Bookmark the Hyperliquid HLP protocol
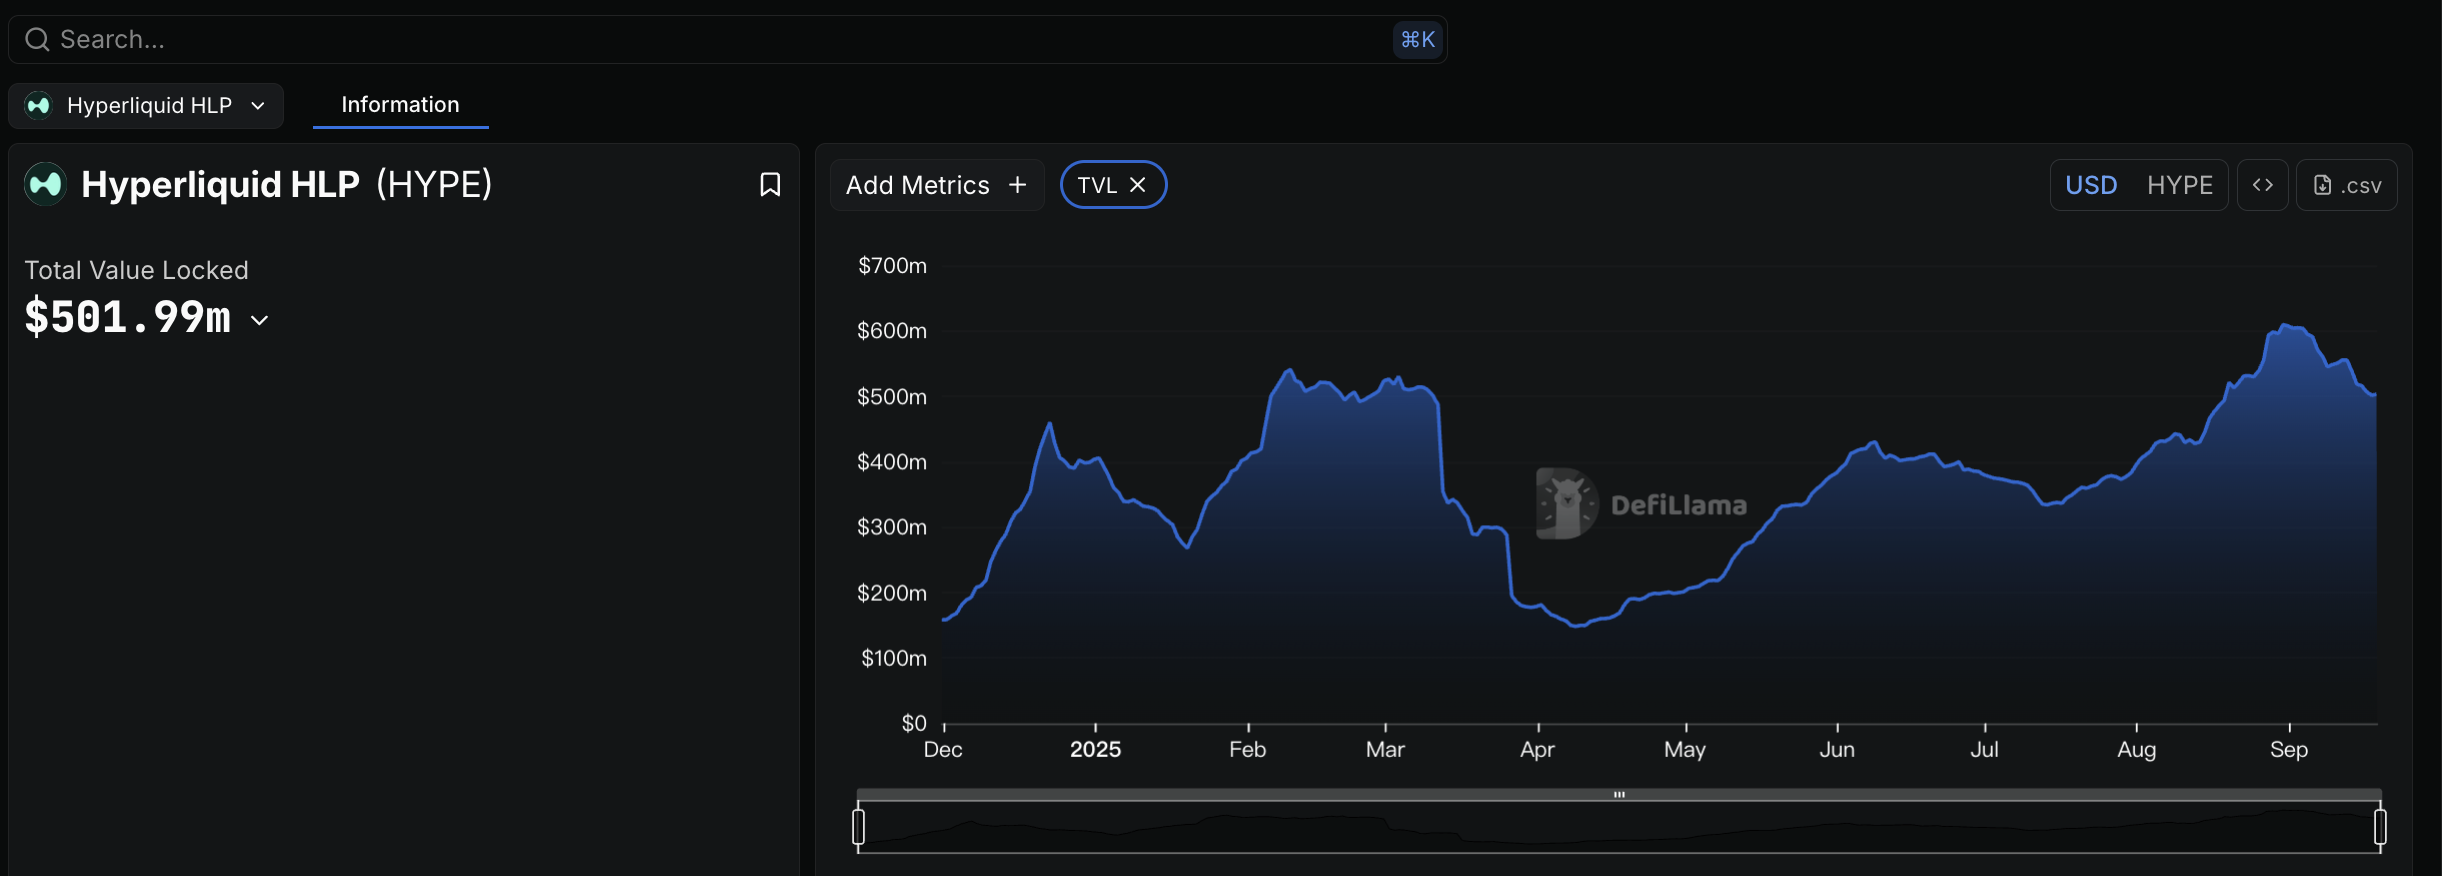This screenshot has width=2442, height=876. tap(769, 185)
